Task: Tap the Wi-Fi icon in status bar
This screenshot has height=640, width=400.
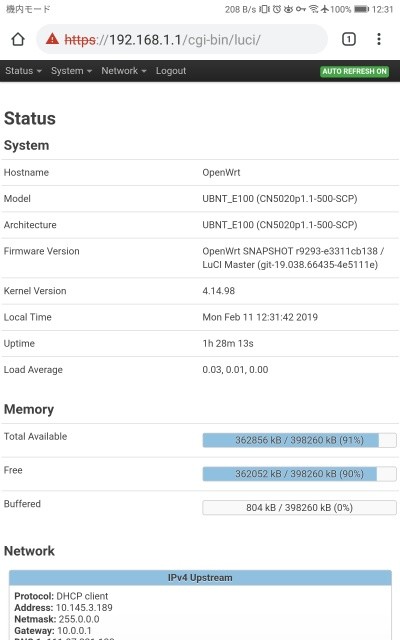Action: tap(313, 9)
